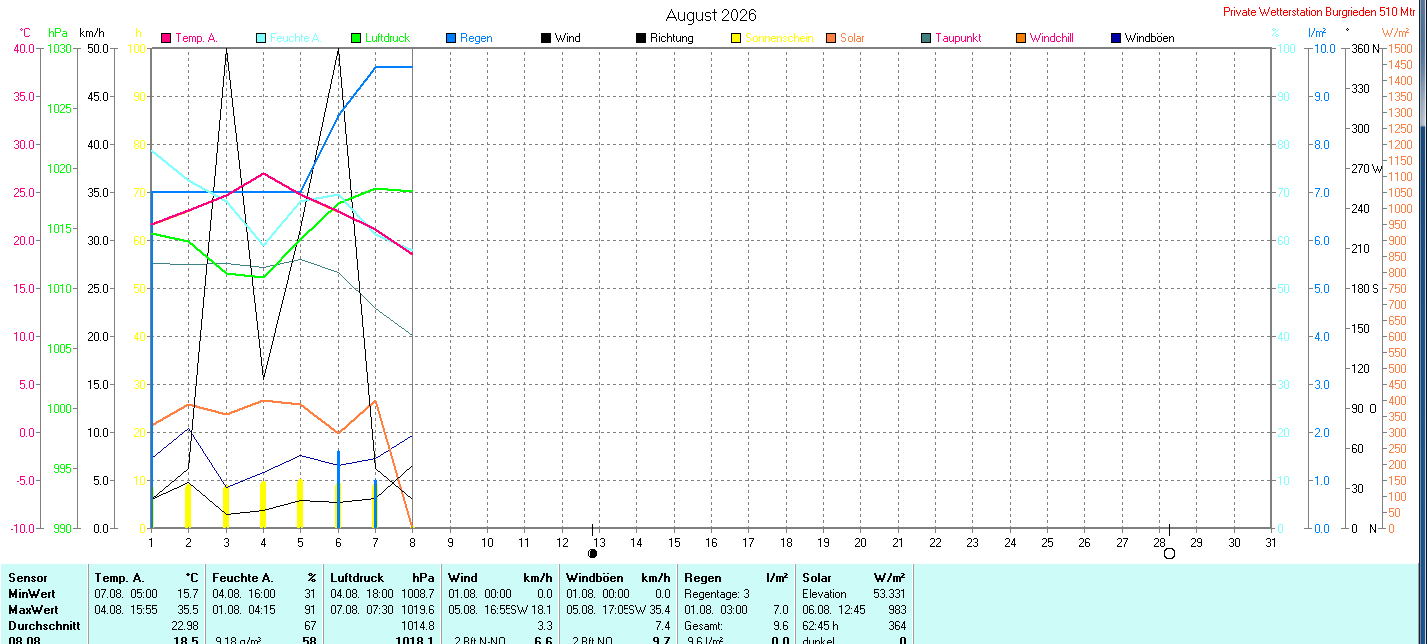The width and height of the screenshot is (1427, 644).
Task: Click the 'Sensor' header in the table
Action: [27, 578]
